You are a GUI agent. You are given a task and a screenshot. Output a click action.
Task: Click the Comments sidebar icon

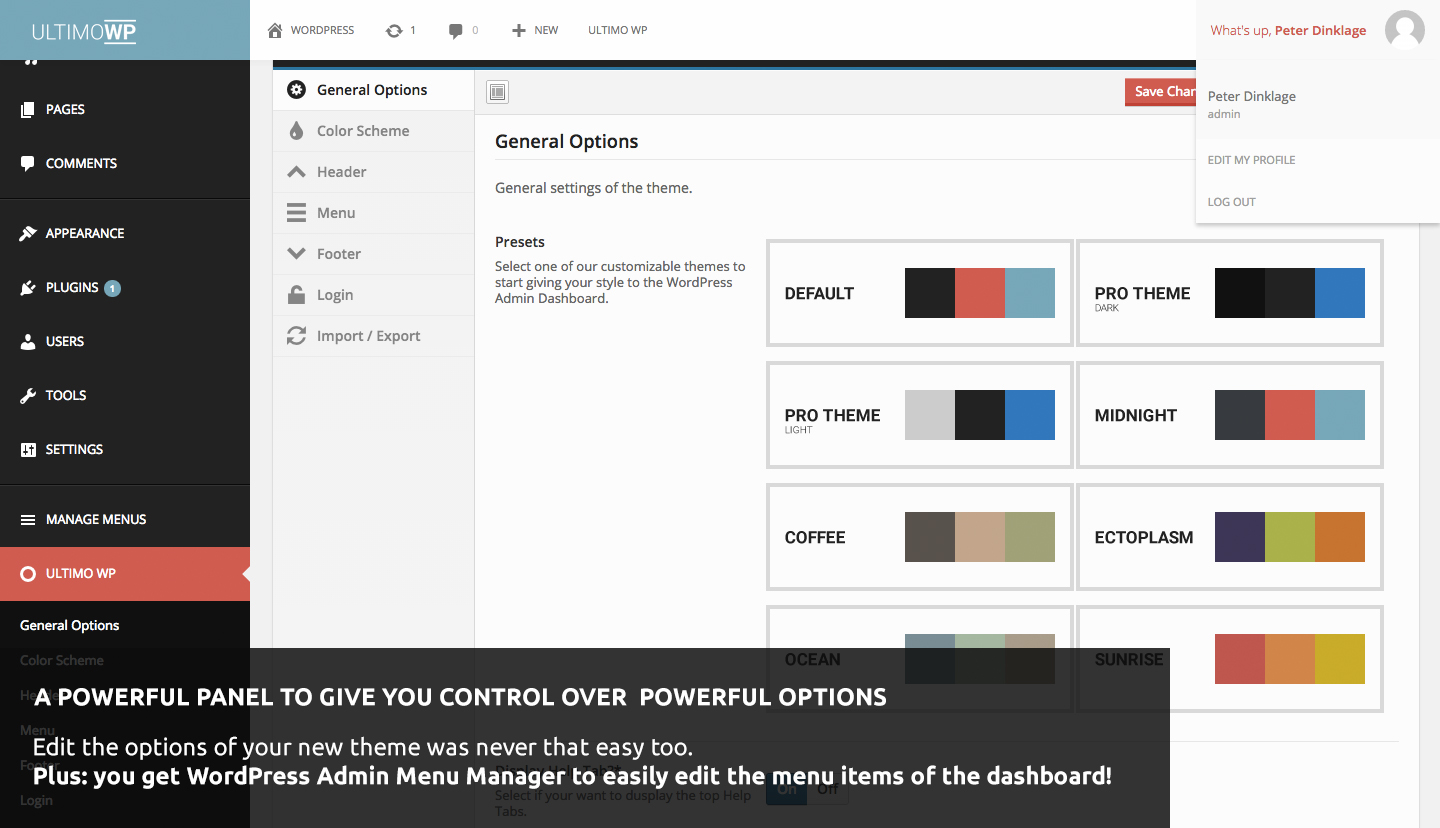[x=28, y=164]
